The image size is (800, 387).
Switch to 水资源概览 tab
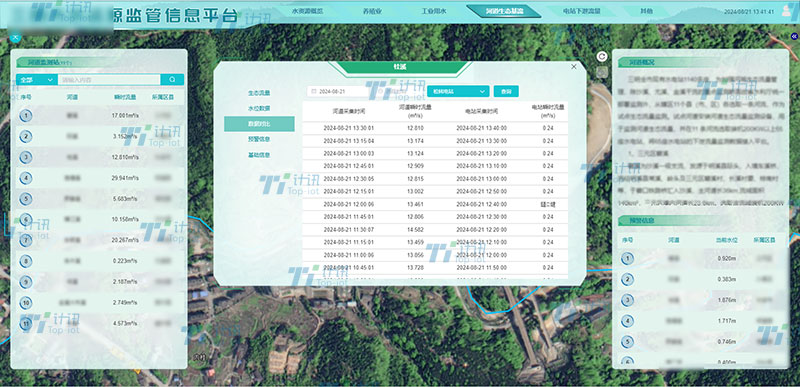(307, 11)
